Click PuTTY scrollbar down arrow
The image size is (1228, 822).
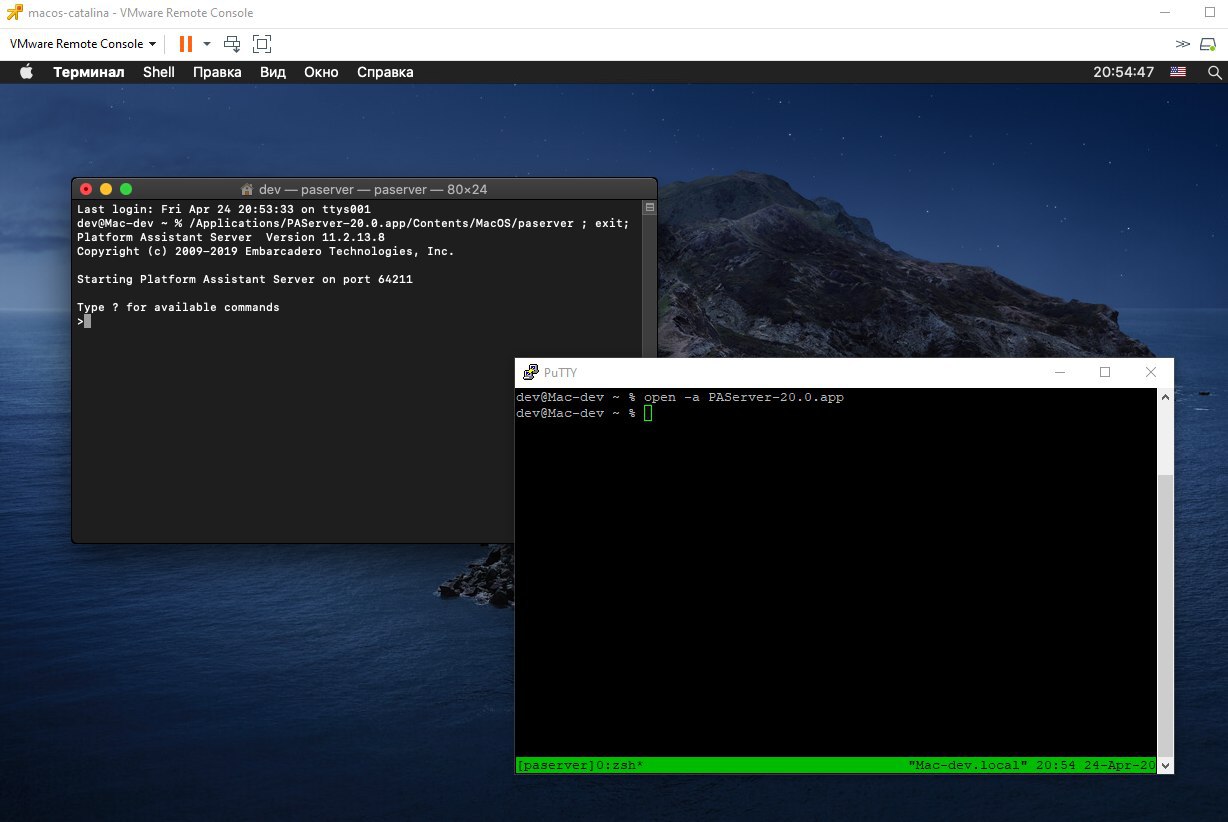click(1166, 765)
